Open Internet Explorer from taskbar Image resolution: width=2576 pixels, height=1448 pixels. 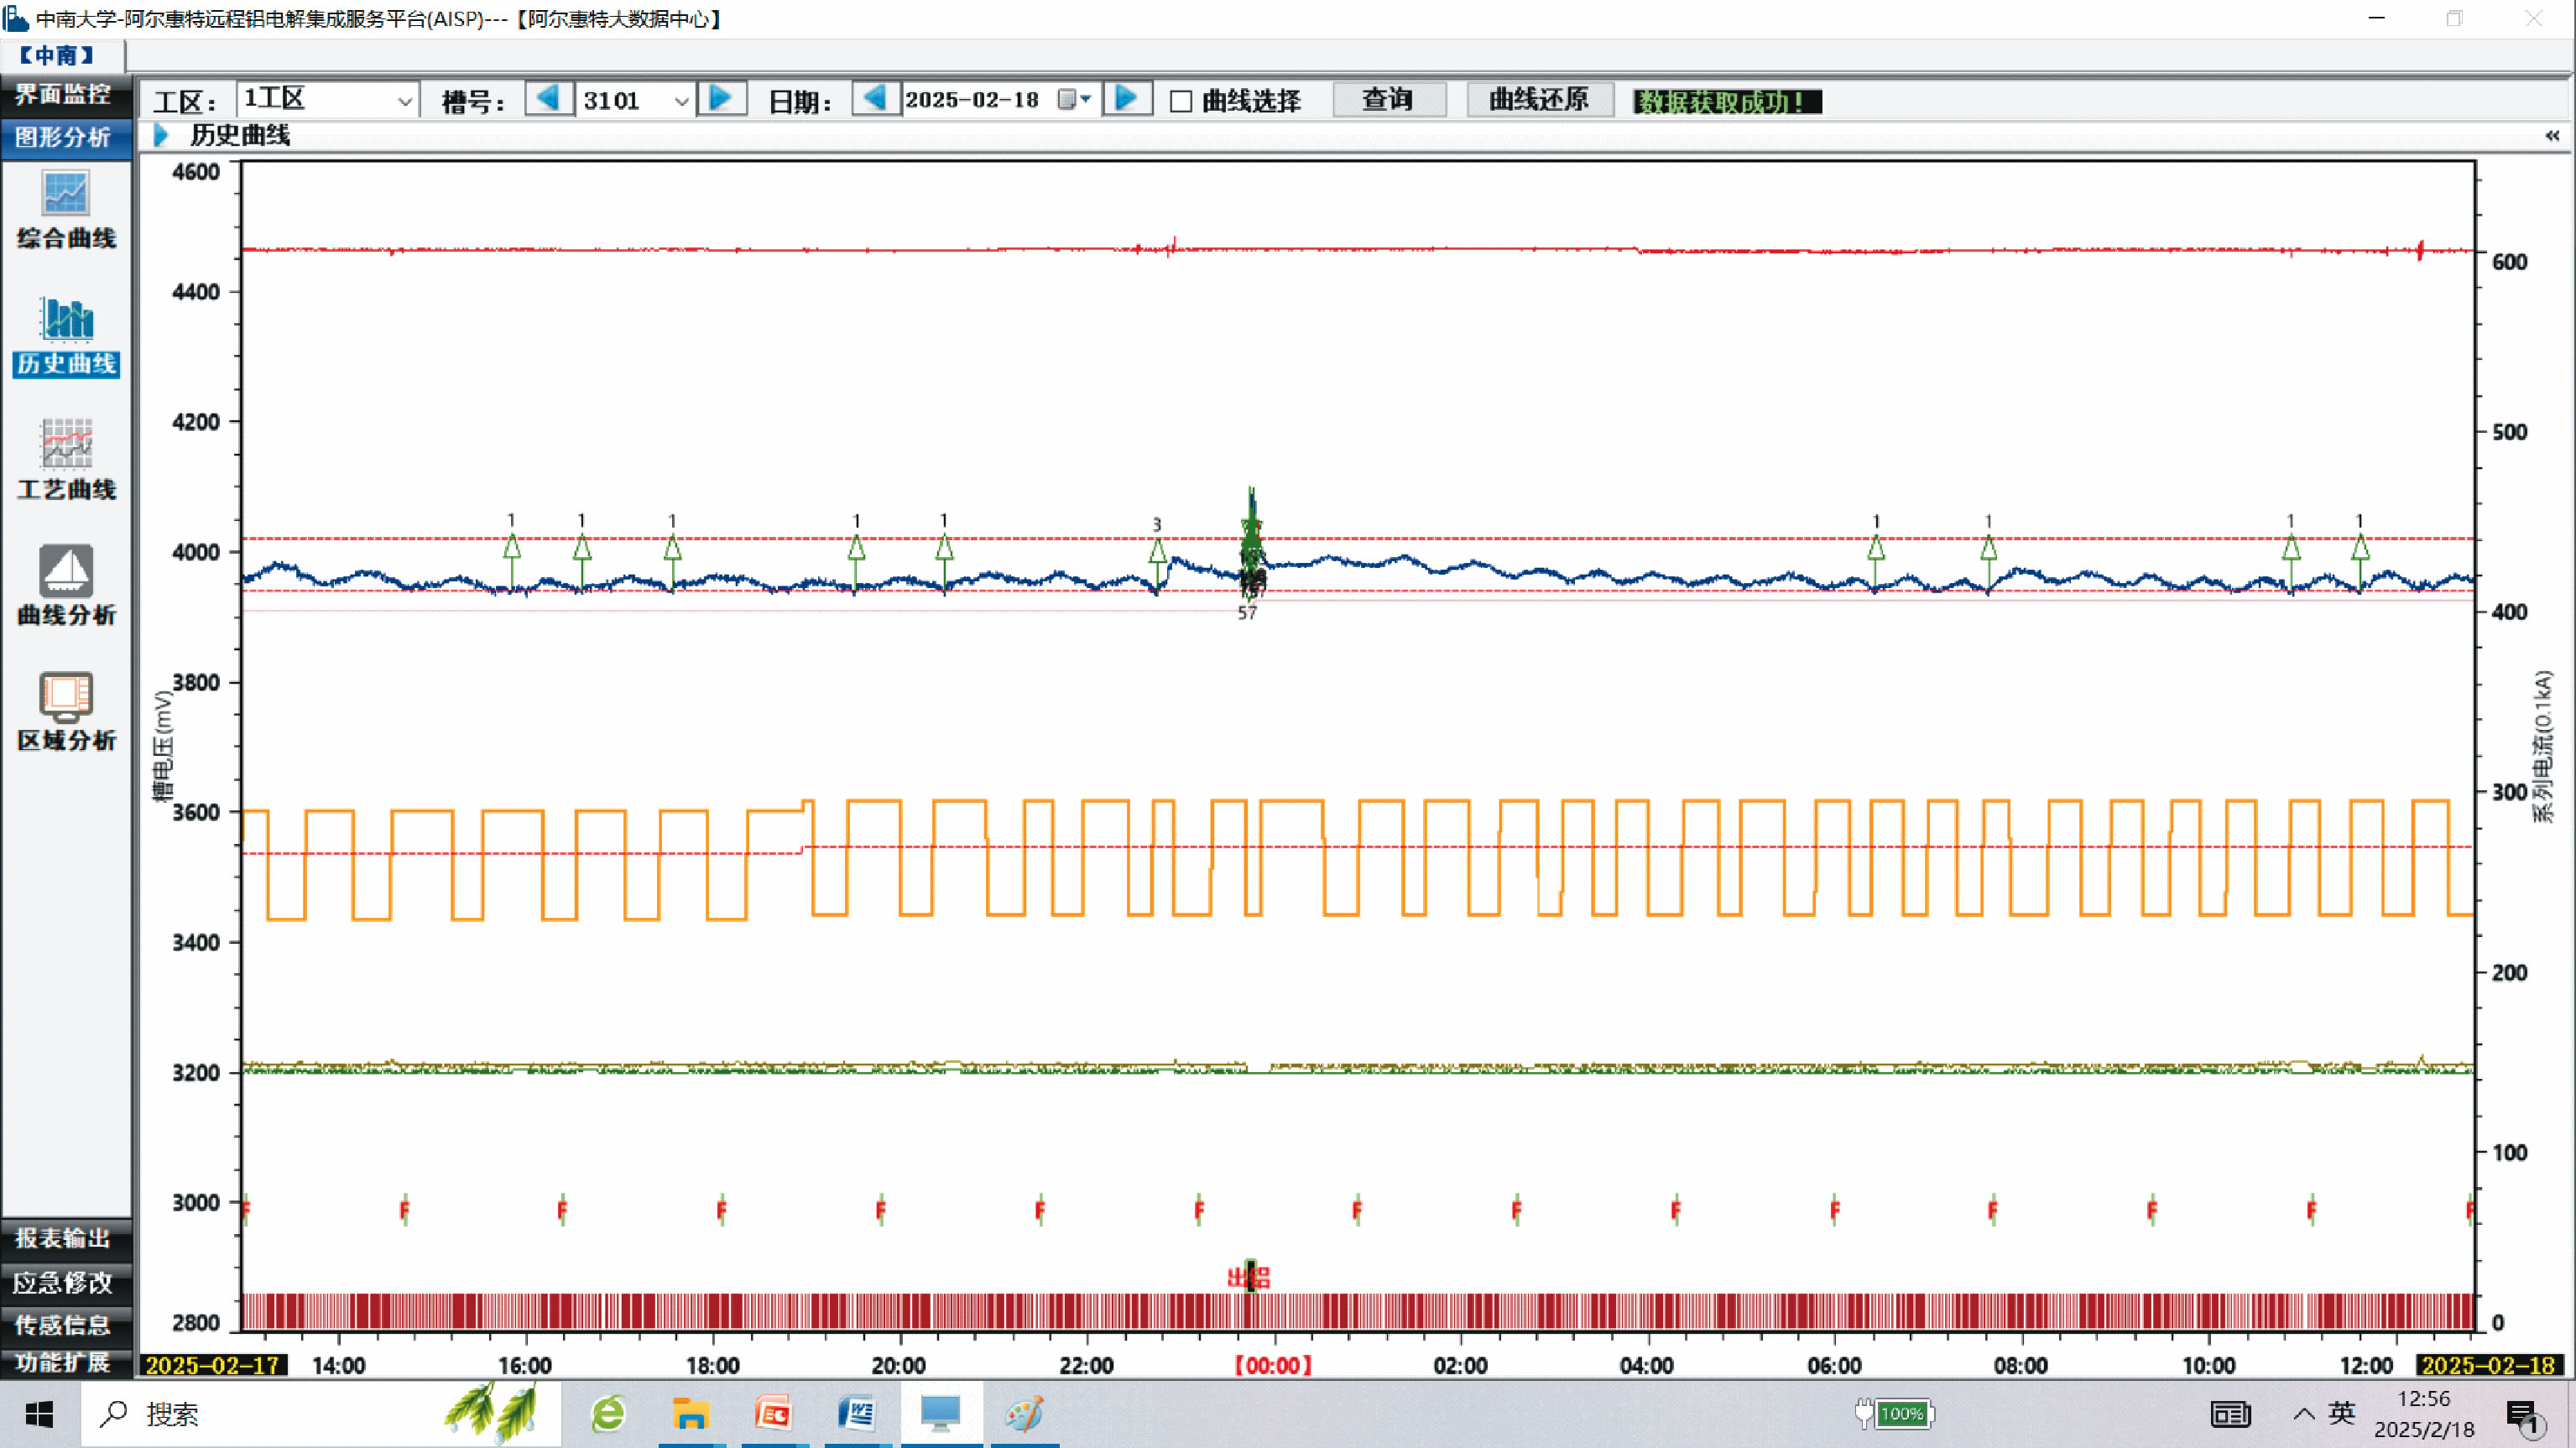point(608,1414)
